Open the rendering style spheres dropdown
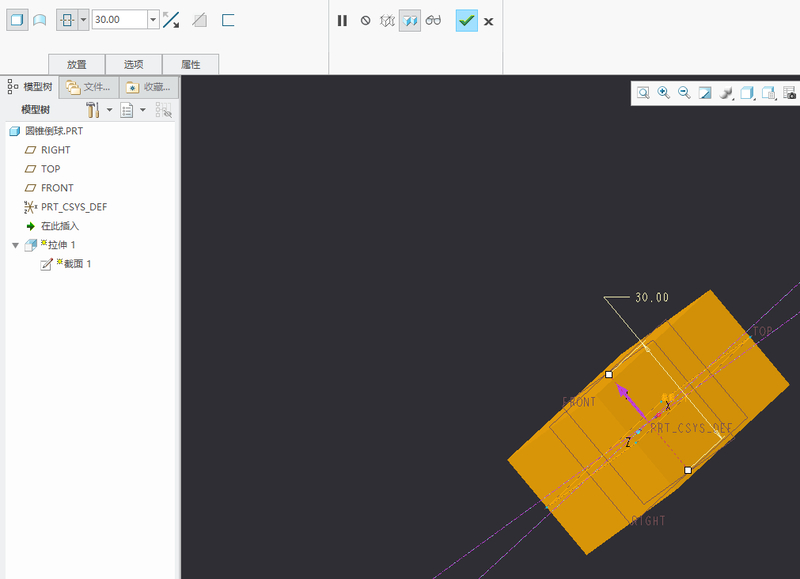The image size is (800, 579). [726, 93]
